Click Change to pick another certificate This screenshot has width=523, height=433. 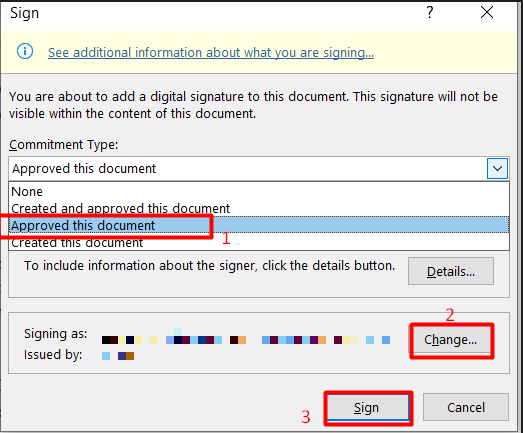pyautogui.click(x=451, y=340)
